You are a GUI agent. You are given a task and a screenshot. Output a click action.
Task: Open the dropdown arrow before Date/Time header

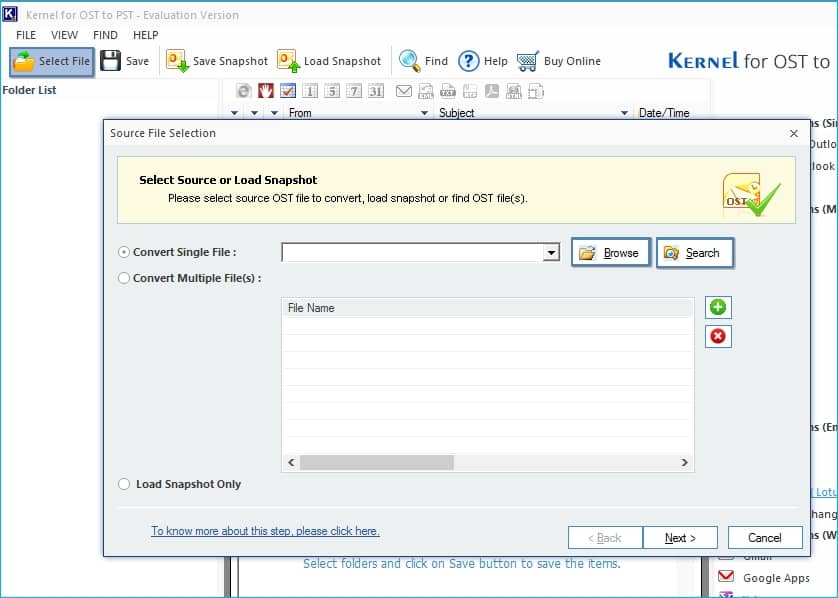tap(624, 113)
